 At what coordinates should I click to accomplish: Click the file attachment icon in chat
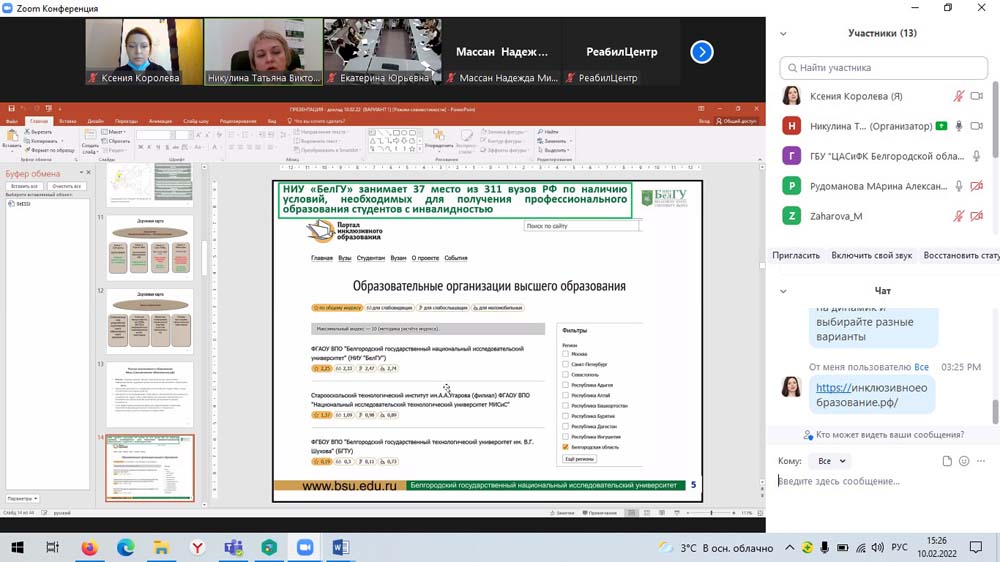[x=947, y=461]
